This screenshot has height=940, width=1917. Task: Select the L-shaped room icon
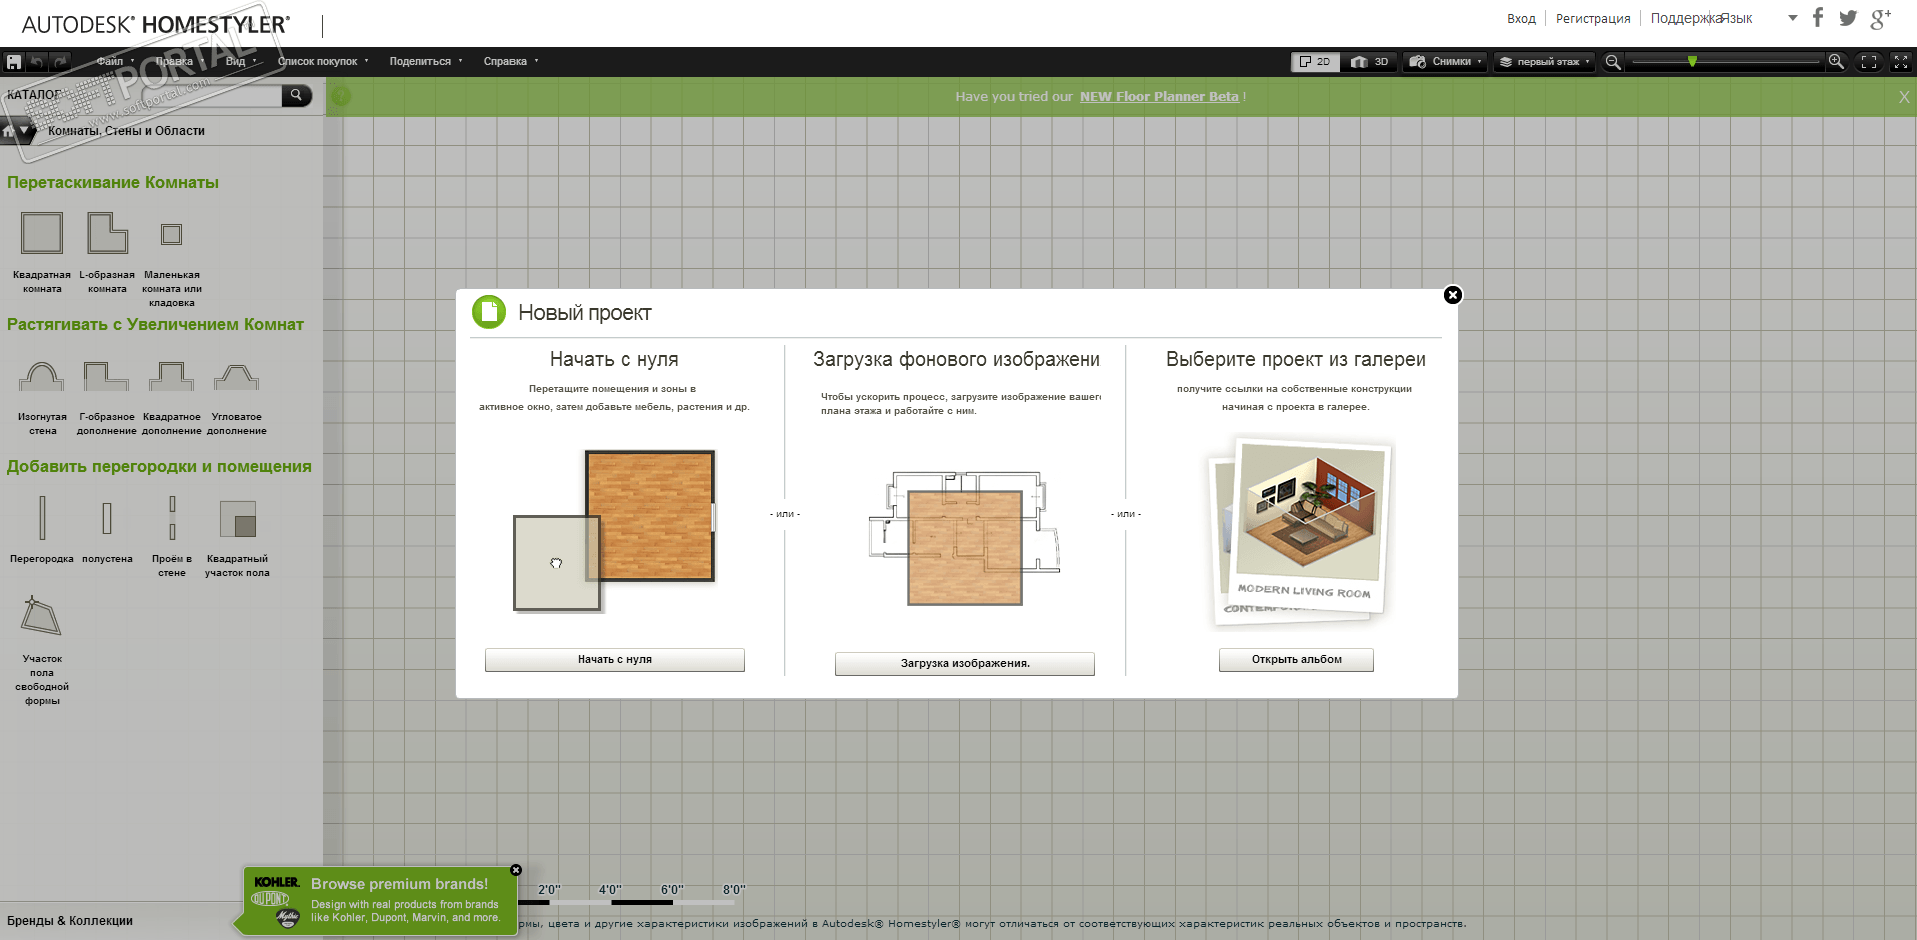tap(107, 232)
